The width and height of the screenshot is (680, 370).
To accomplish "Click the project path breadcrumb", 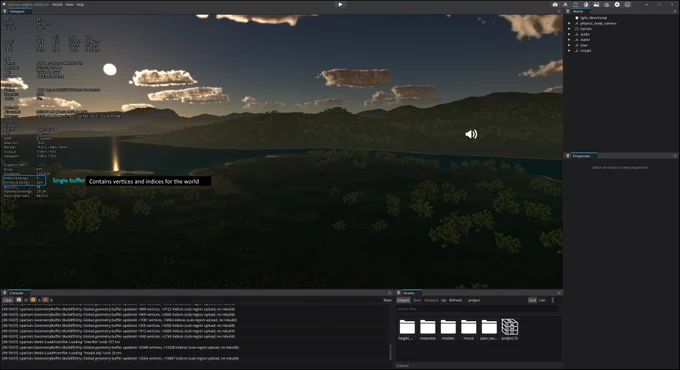I will (x=474, y=300).
